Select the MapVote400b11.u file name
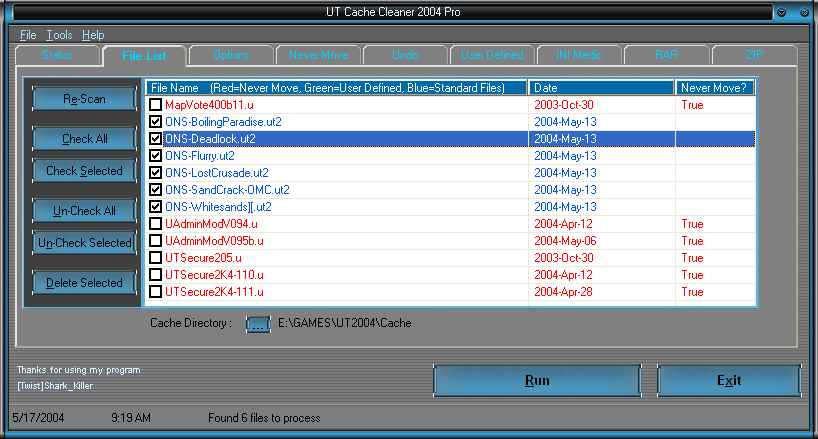 209,105
